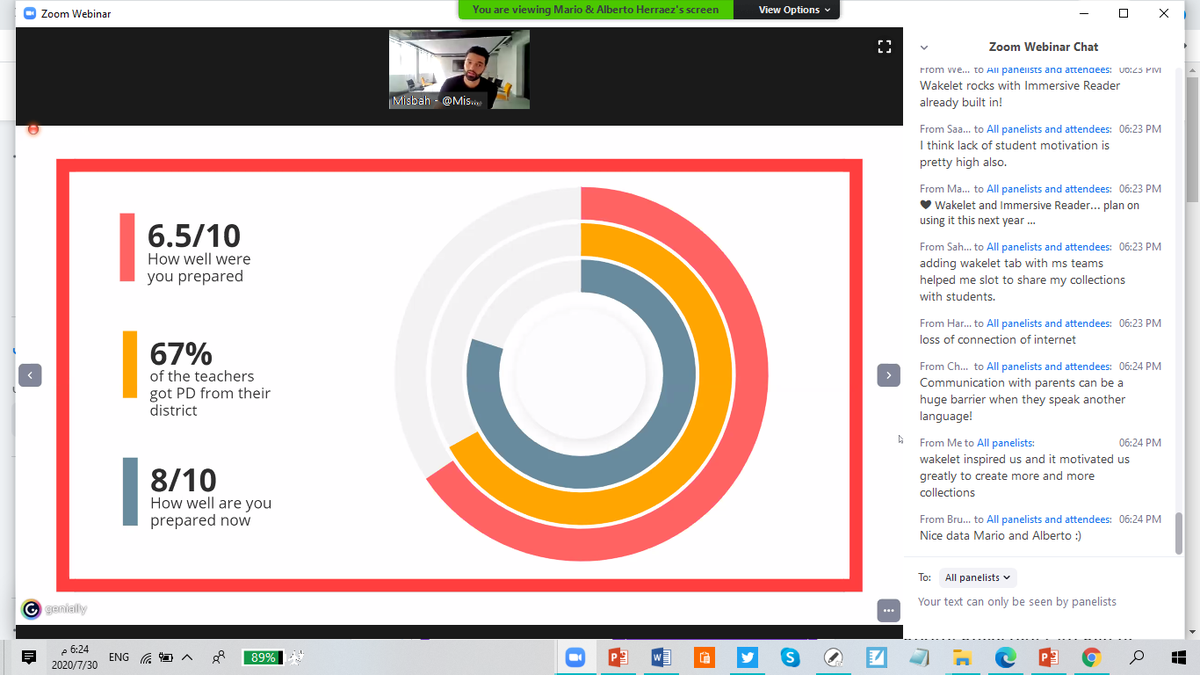Click the 89% battery indicator
Screen dimensions: 1200x675
pos(265,657)
